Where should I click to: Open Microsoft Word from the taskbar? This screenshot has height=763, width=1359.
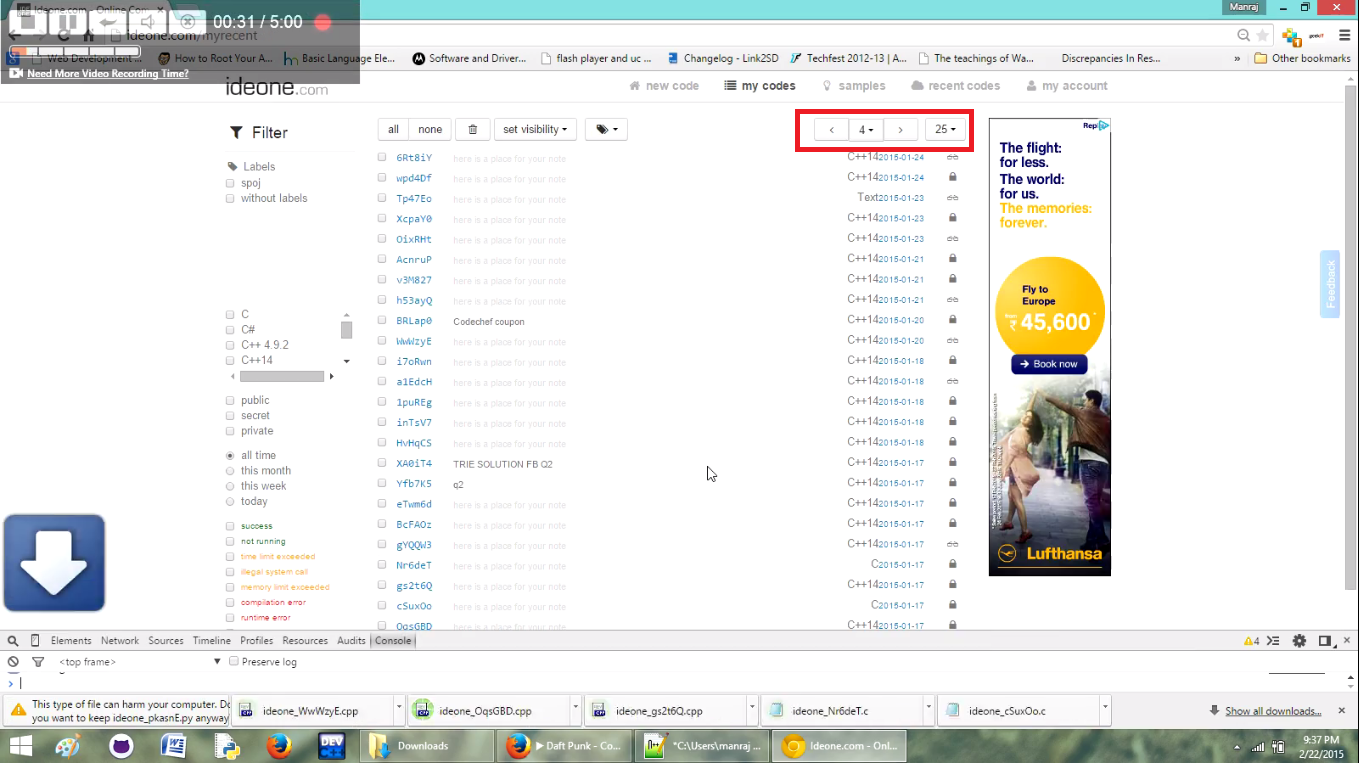[173, 746]
